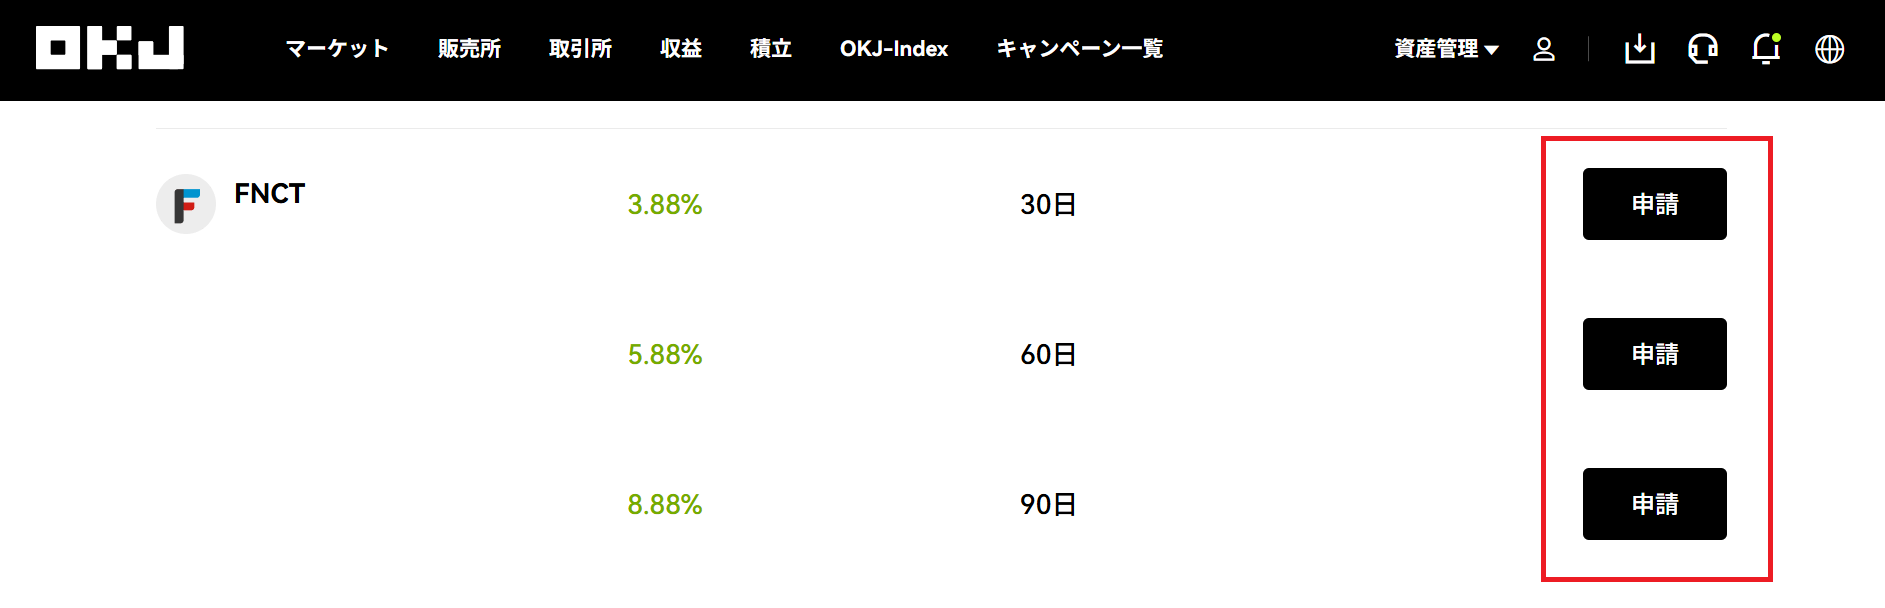Viewport: 1885px width, 608px height.
Task: Click the FNCT token name
Action: point(270,193)
